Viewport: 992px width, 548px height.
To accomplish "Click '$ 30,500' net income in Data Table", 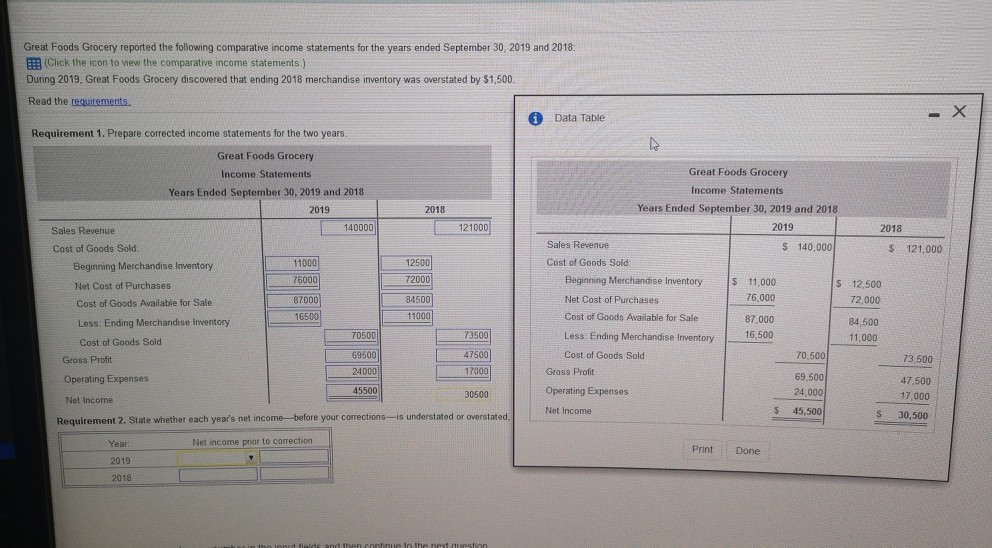I will (902, 415).
